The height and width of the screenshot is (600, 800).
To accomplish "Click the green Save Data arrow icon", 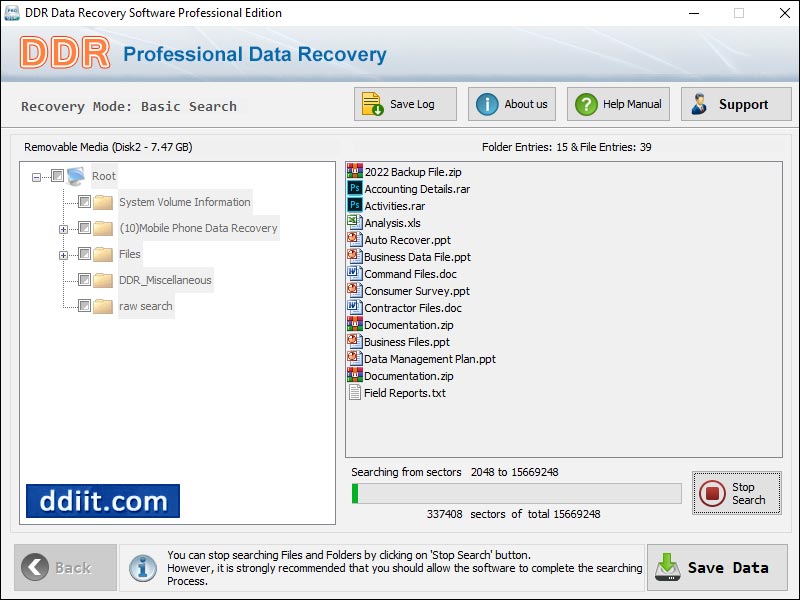I will [x=666, y=567].
